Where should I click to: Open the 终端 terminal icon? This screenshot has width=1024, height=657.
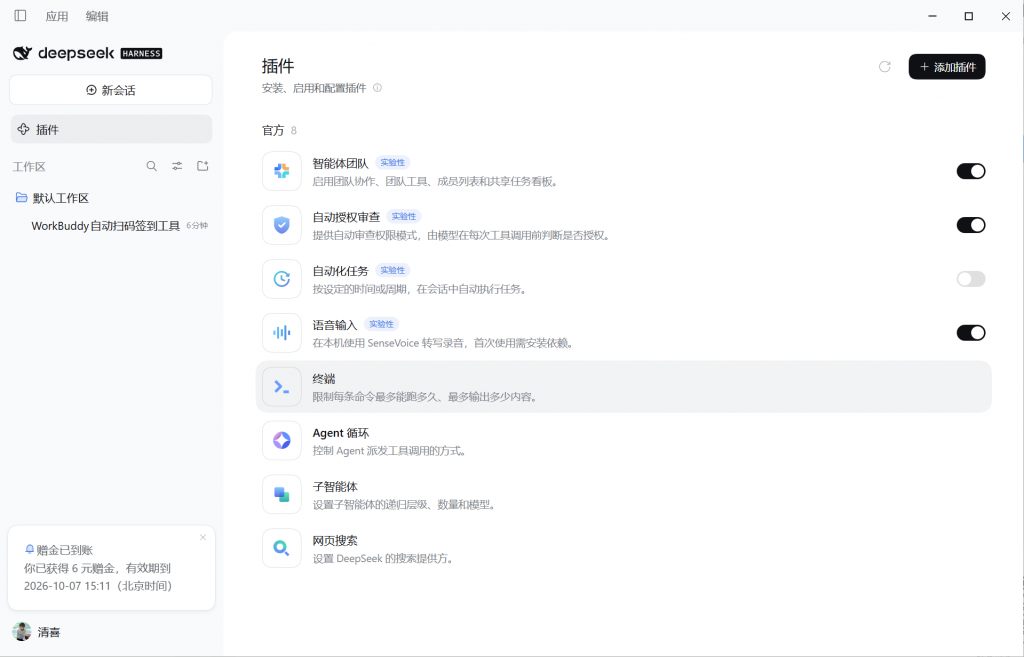pos(281,387)
